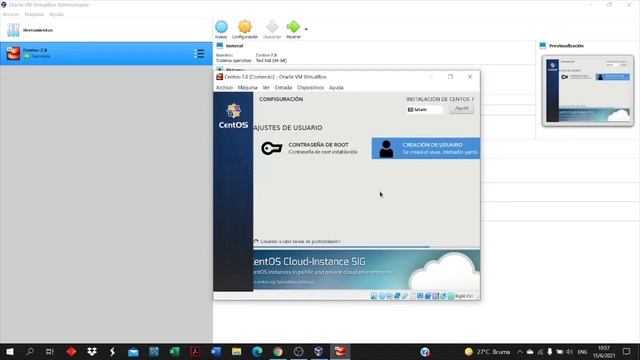Click the network status icon

tap(397, 296)
